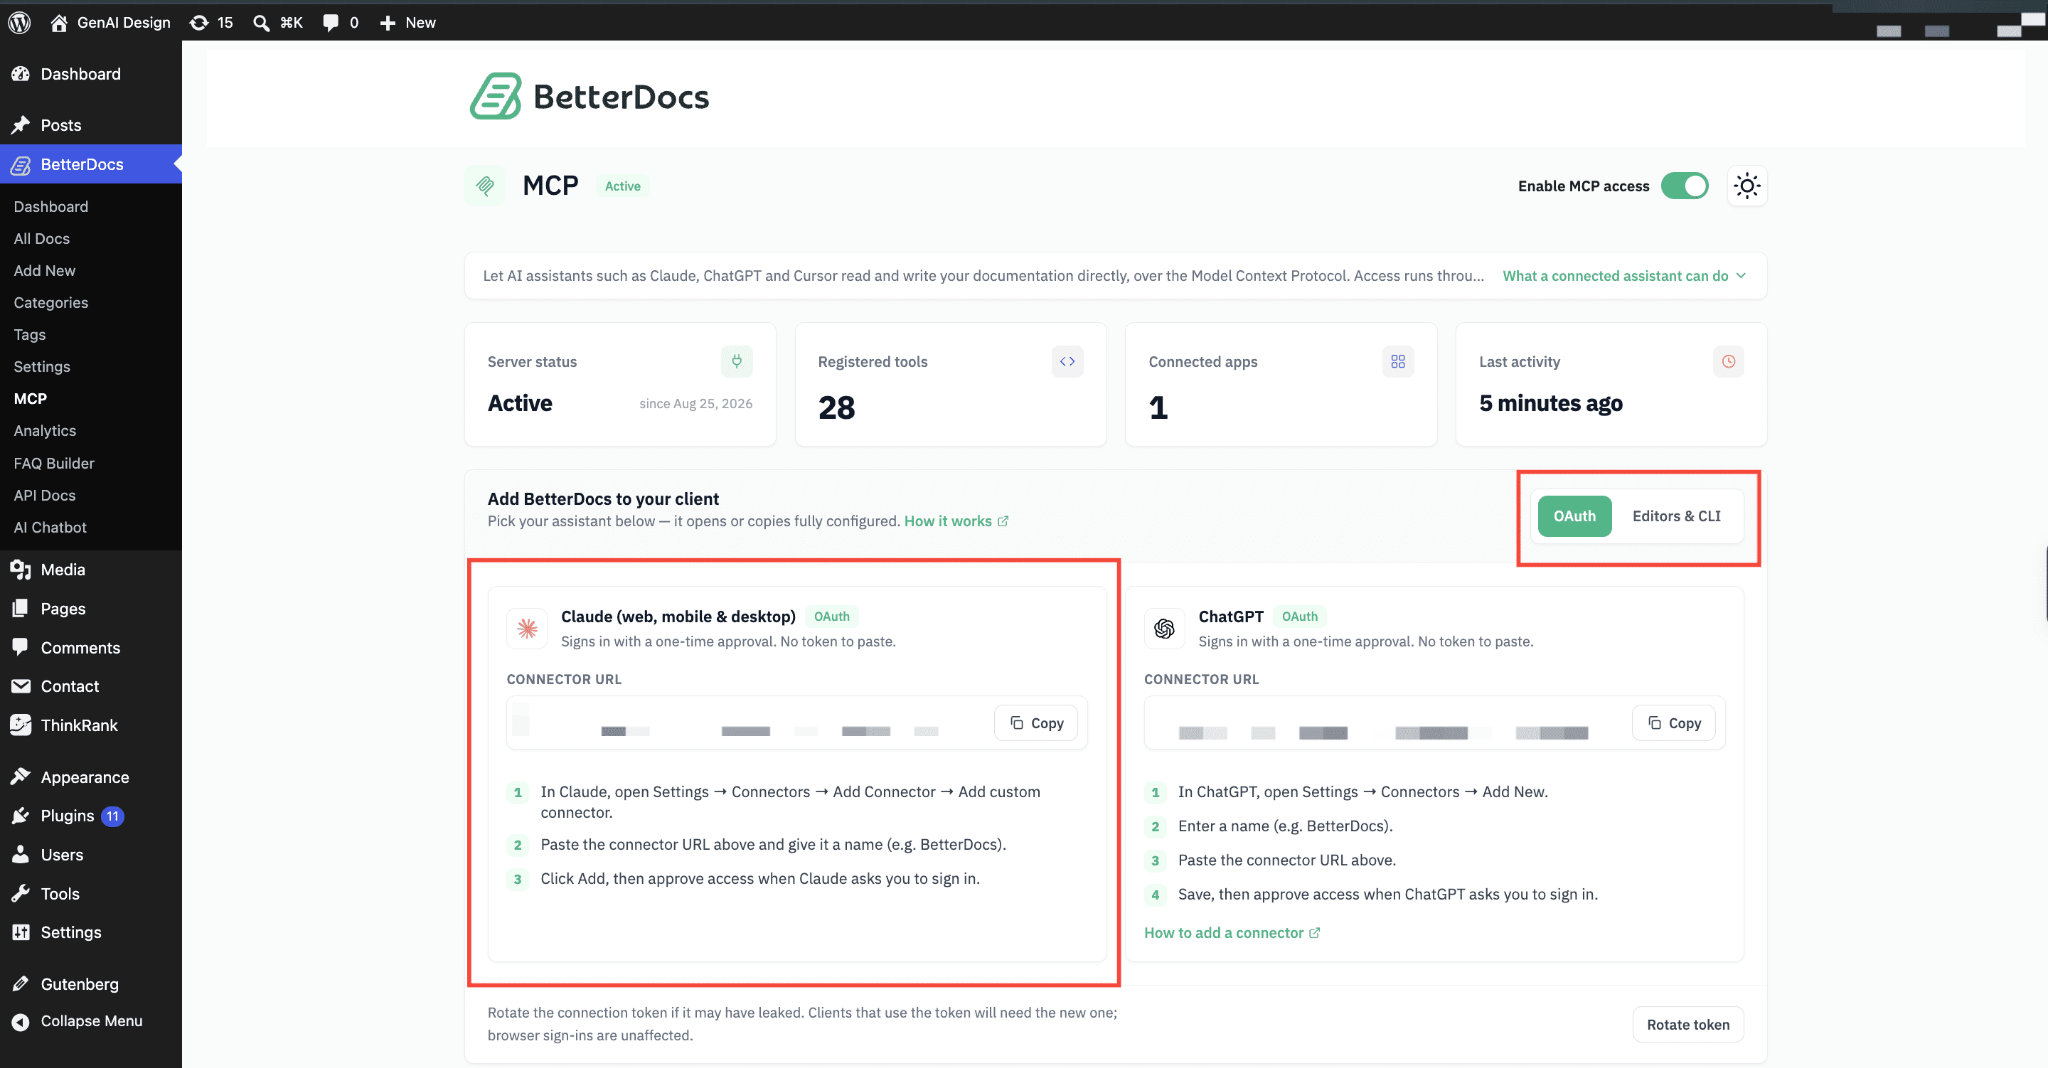Viewport: 2048px width, 1068px height.
Task: Switch theme with the sun icon
Action: point(1747,186)
